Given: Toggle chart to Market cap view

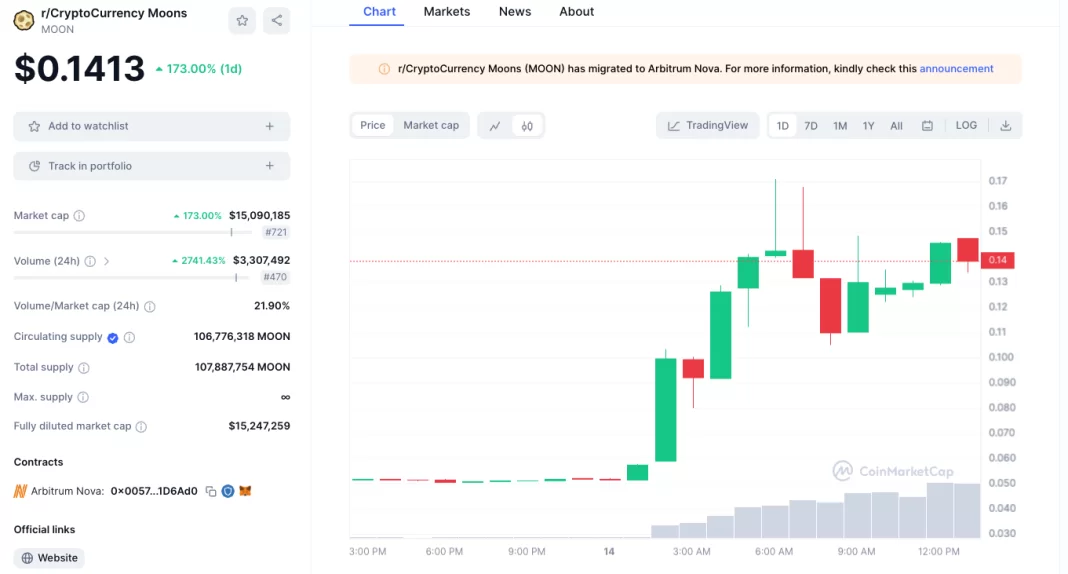Looking at the screenshot, I should (x=431, y=125).
